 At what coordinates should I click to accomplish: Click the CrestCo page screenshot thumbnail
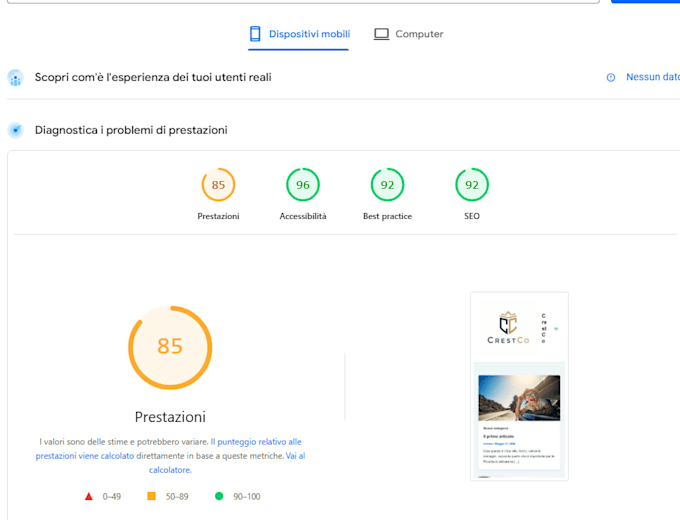click(519, 386)
